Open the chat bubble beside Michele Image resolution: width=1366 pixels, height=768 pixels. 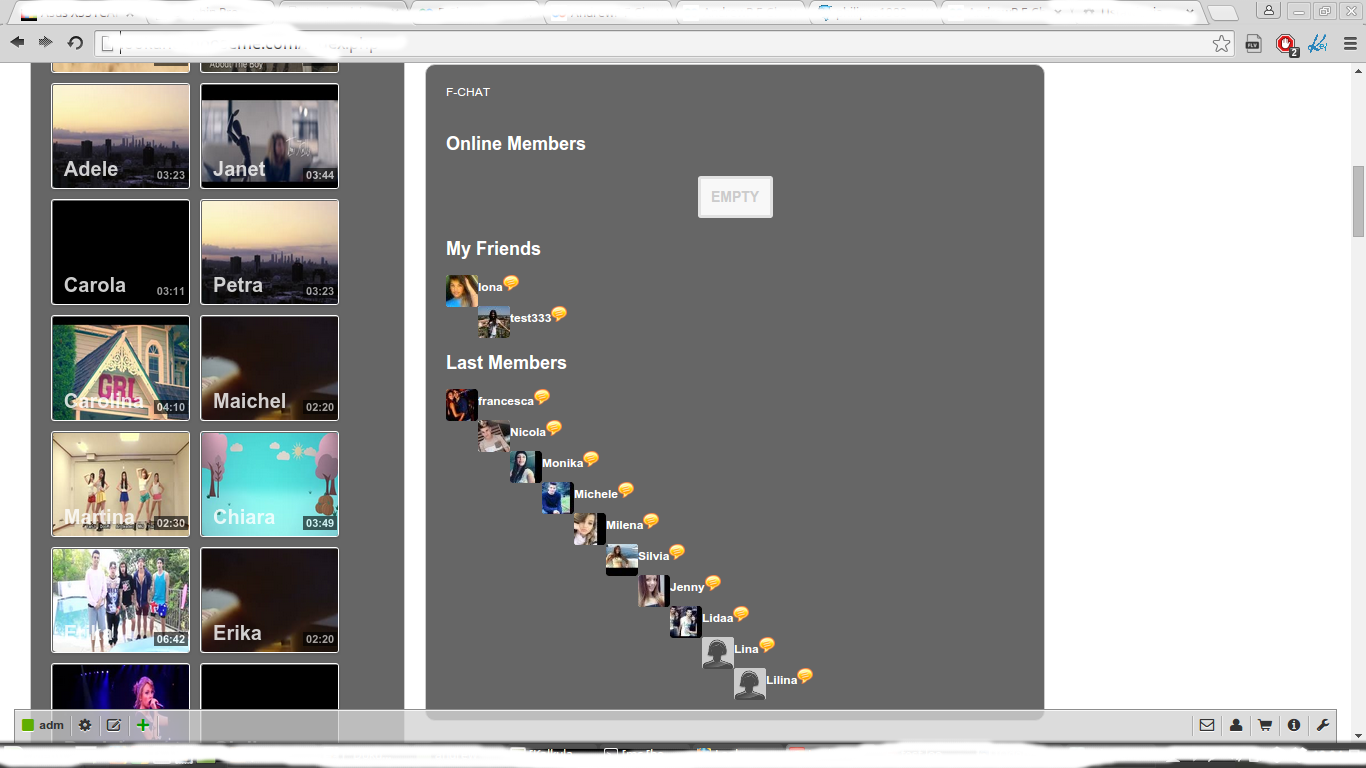tap(626, 490)
